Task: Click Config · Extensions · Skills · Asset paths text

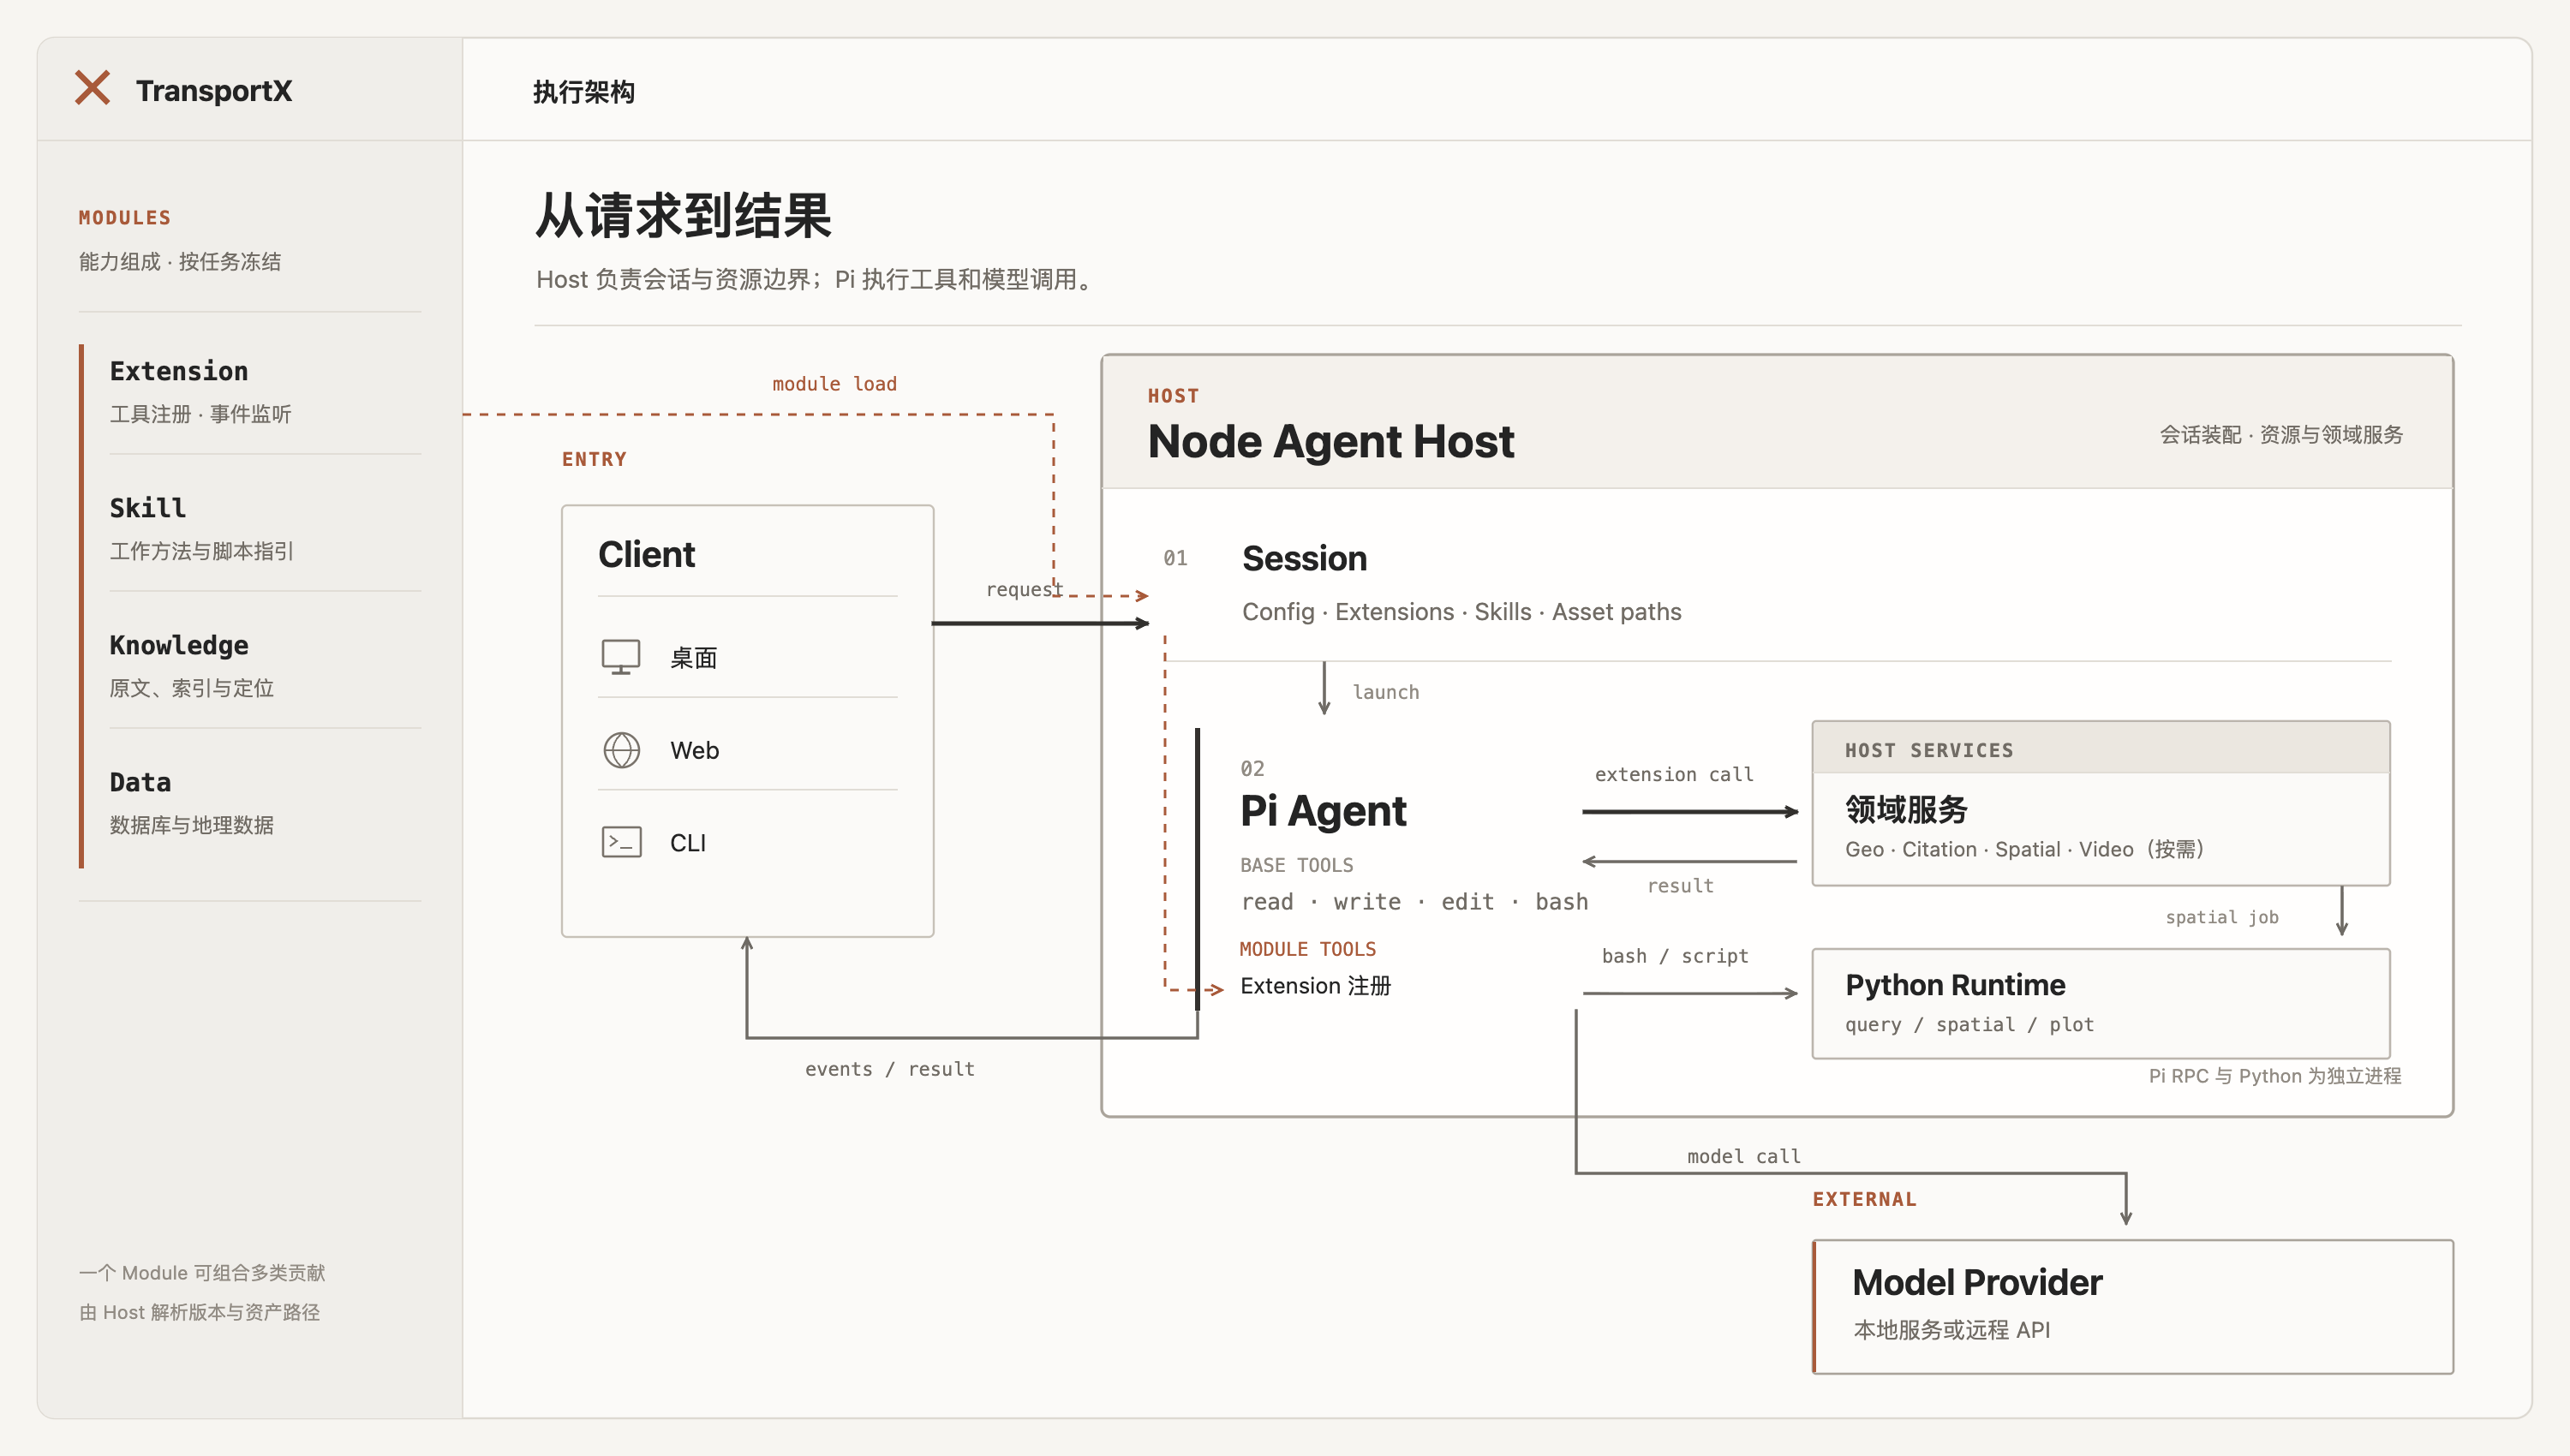Action: (1462, 612)
